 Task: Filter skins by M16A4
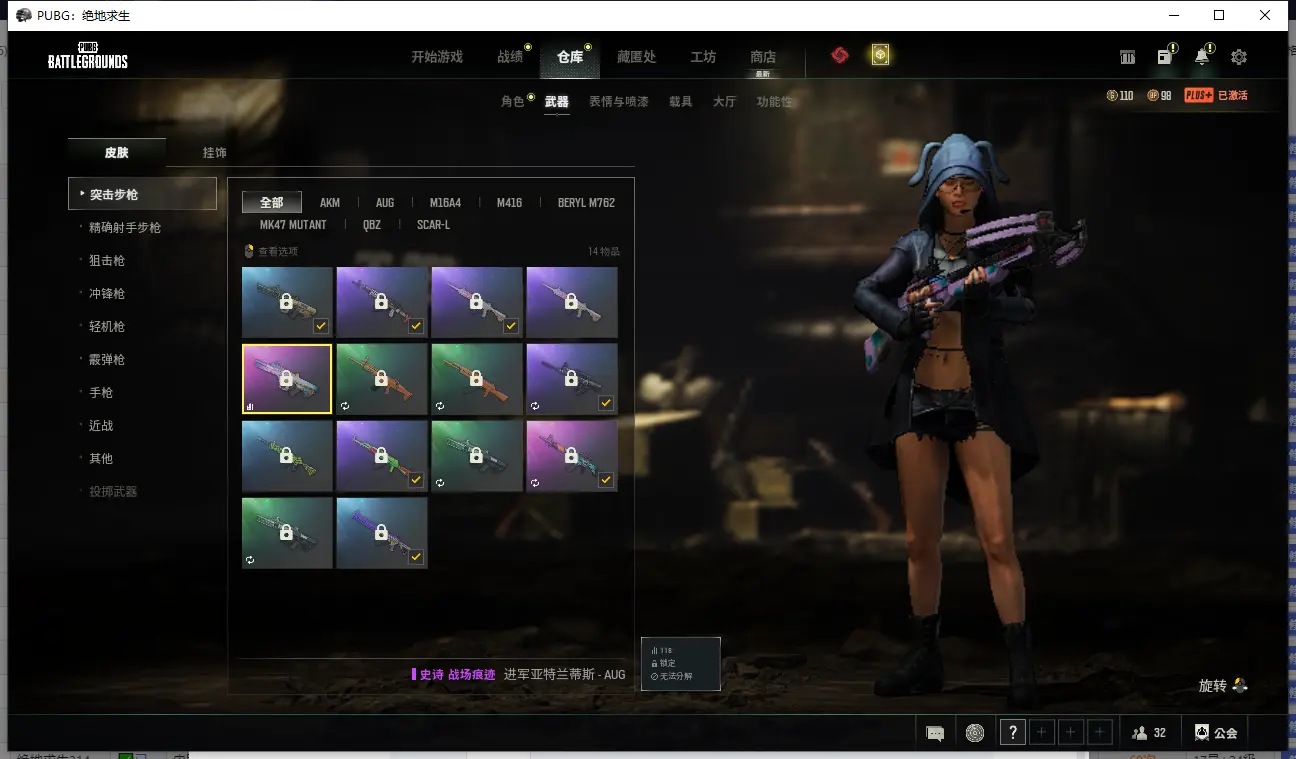click(445, 203)
